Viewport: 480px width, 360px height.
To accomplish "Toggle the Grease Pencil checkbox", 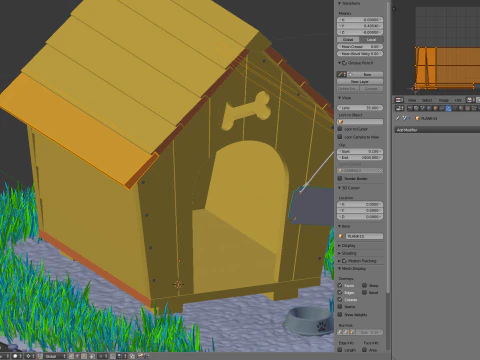I will coord(344,63).
